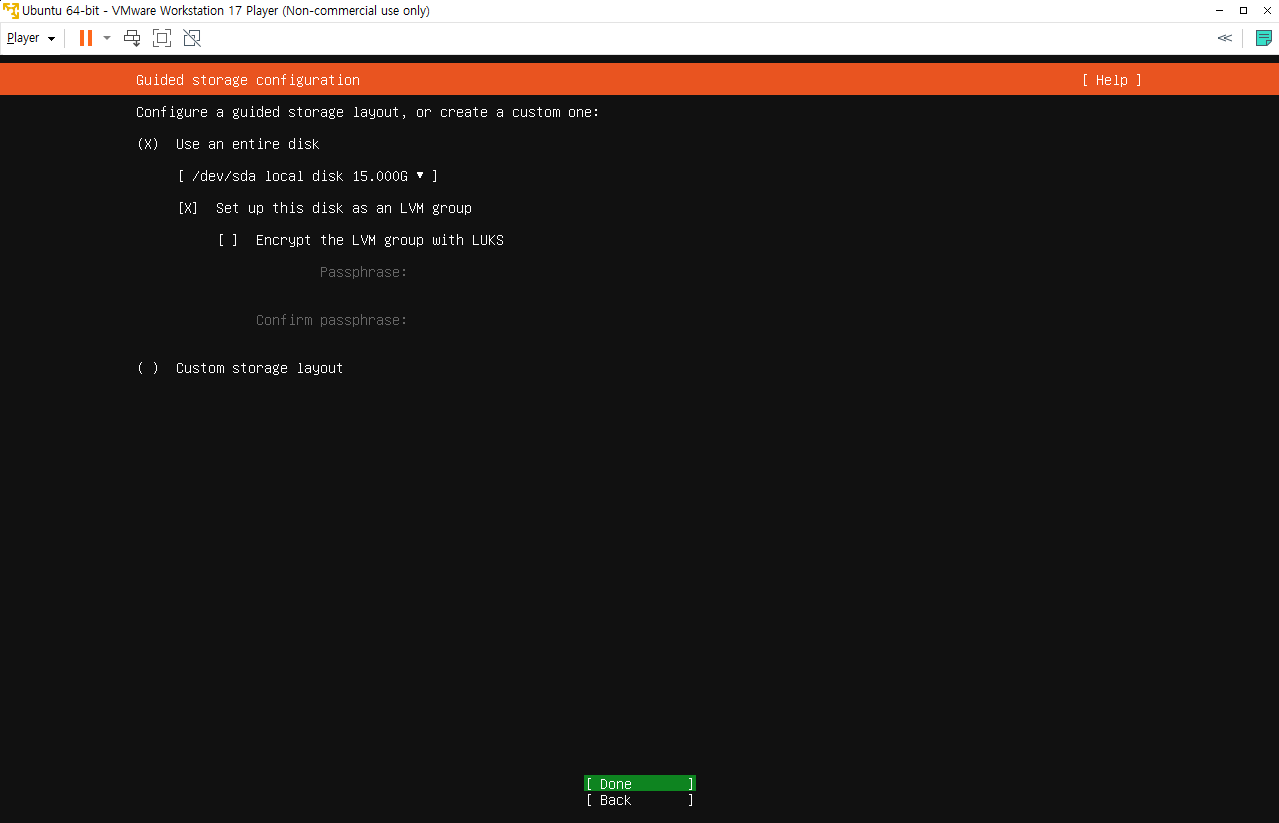The width and height of the screenshot is (1279, 823).
Task: Enter full screen mode
Action: pyautogui.click(x=162, y=38)
